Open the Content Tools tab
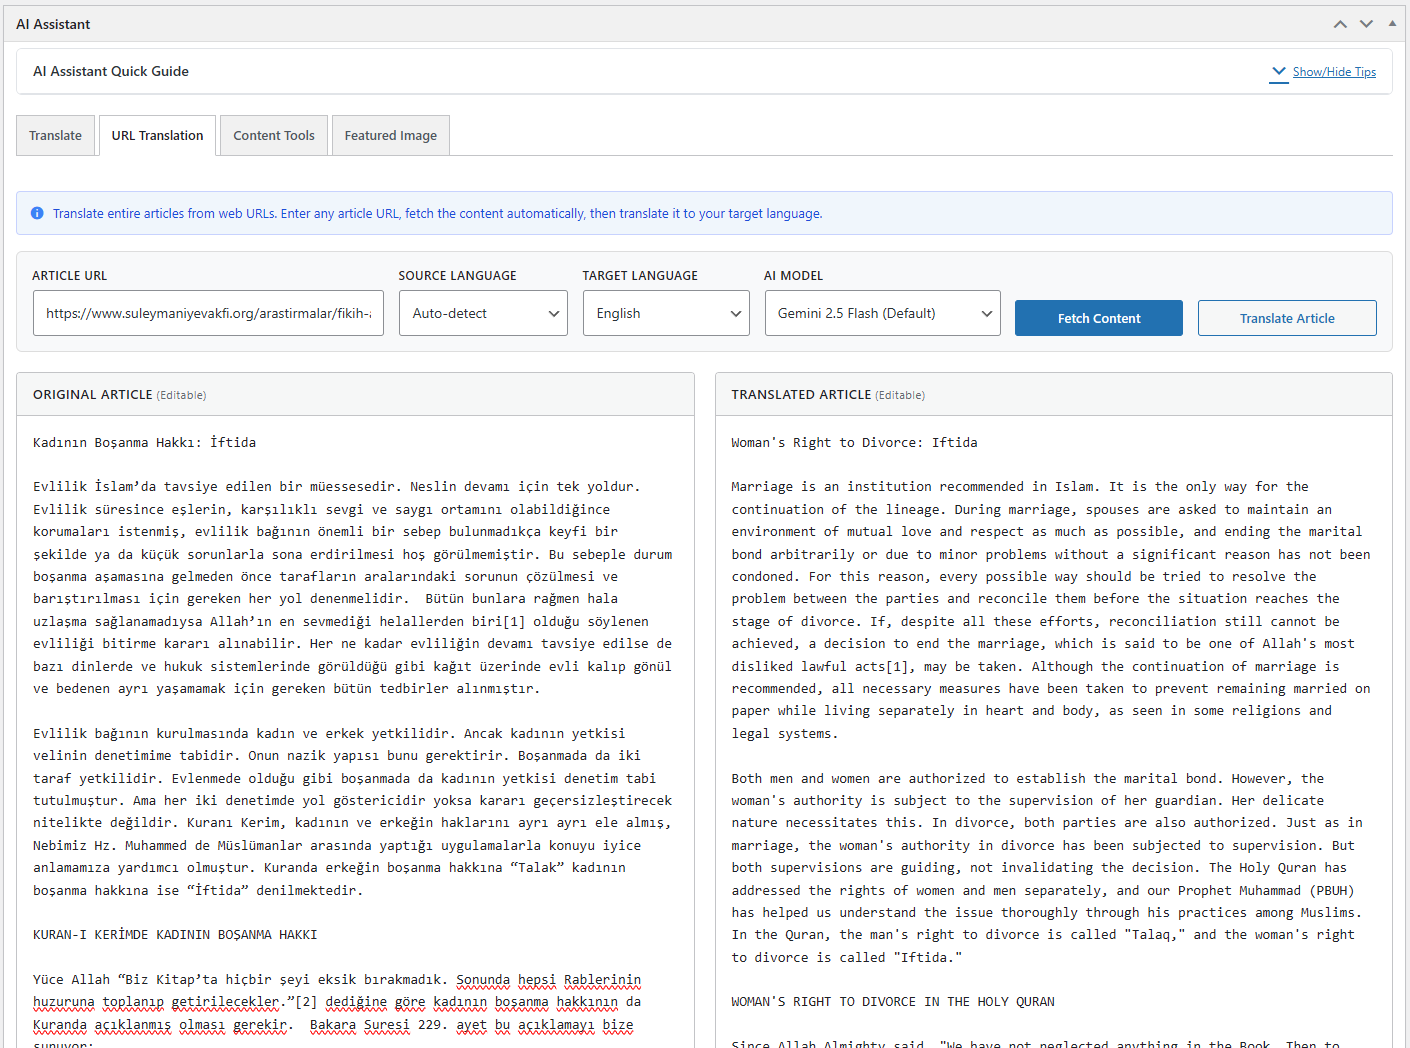Viewport: 1410px width, 1048px height. tap(274, 135)
